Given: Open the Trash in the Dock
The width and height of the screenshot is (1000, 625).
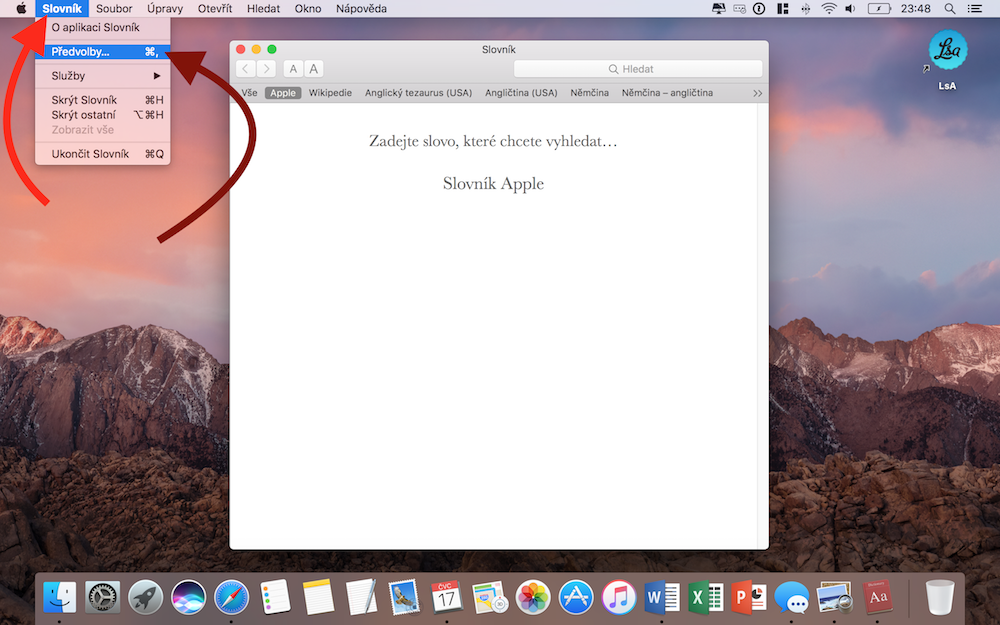Looking at the screenshot, I should [x=940, y=598].
